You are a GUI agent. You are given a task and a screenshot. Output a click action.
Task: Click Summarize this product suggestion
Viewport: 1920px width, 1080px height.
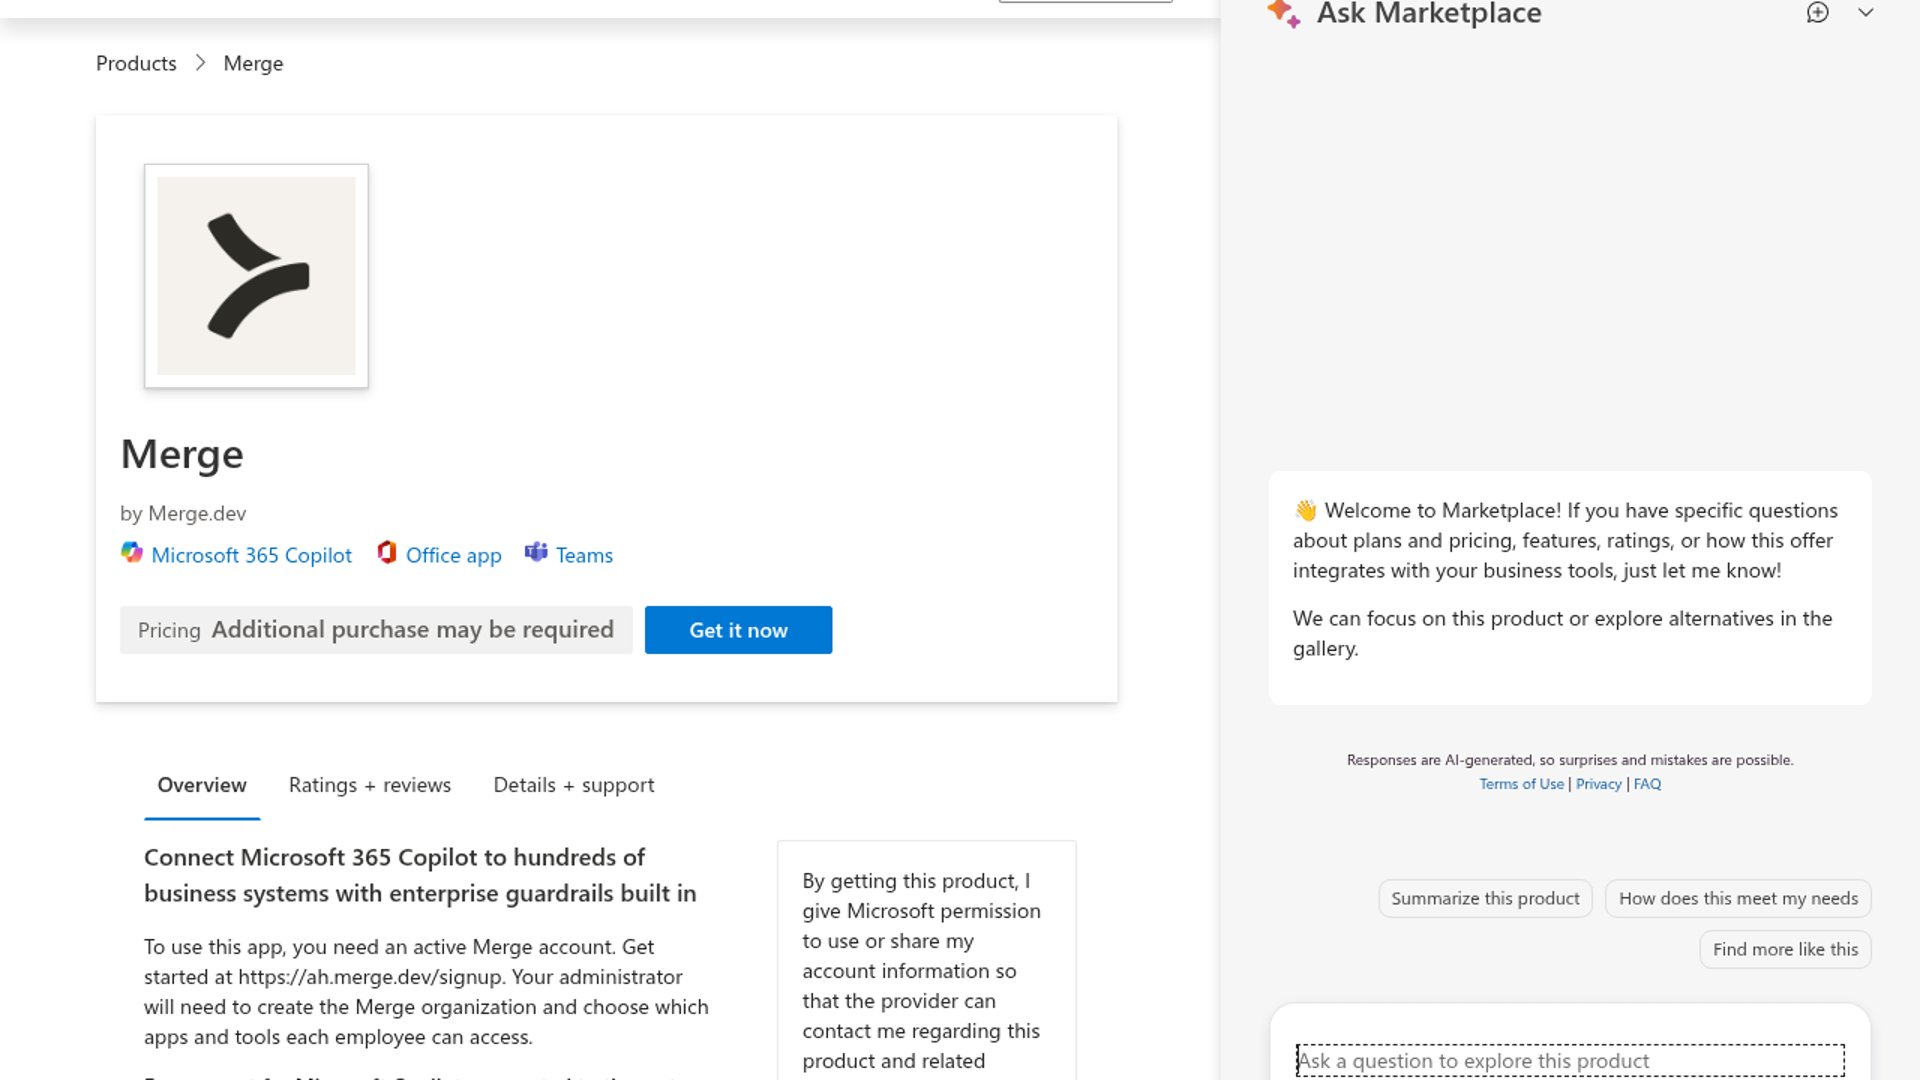point(1485,898)
